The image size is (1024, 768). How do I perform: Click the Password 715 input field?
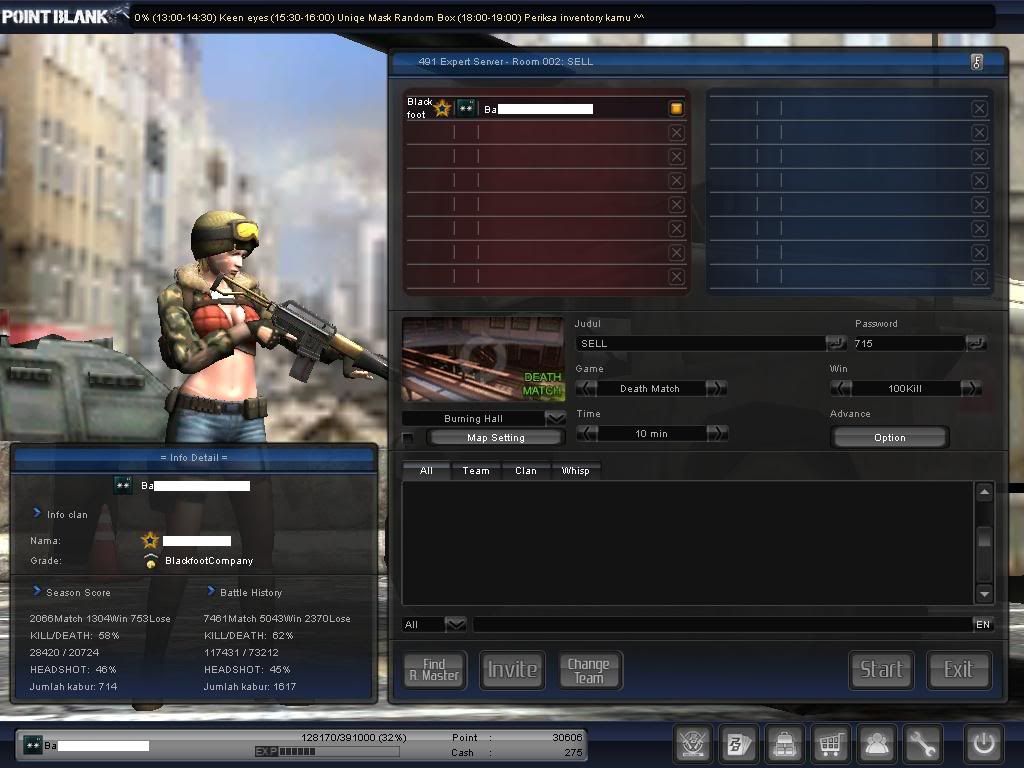click(x=909, y=344)
